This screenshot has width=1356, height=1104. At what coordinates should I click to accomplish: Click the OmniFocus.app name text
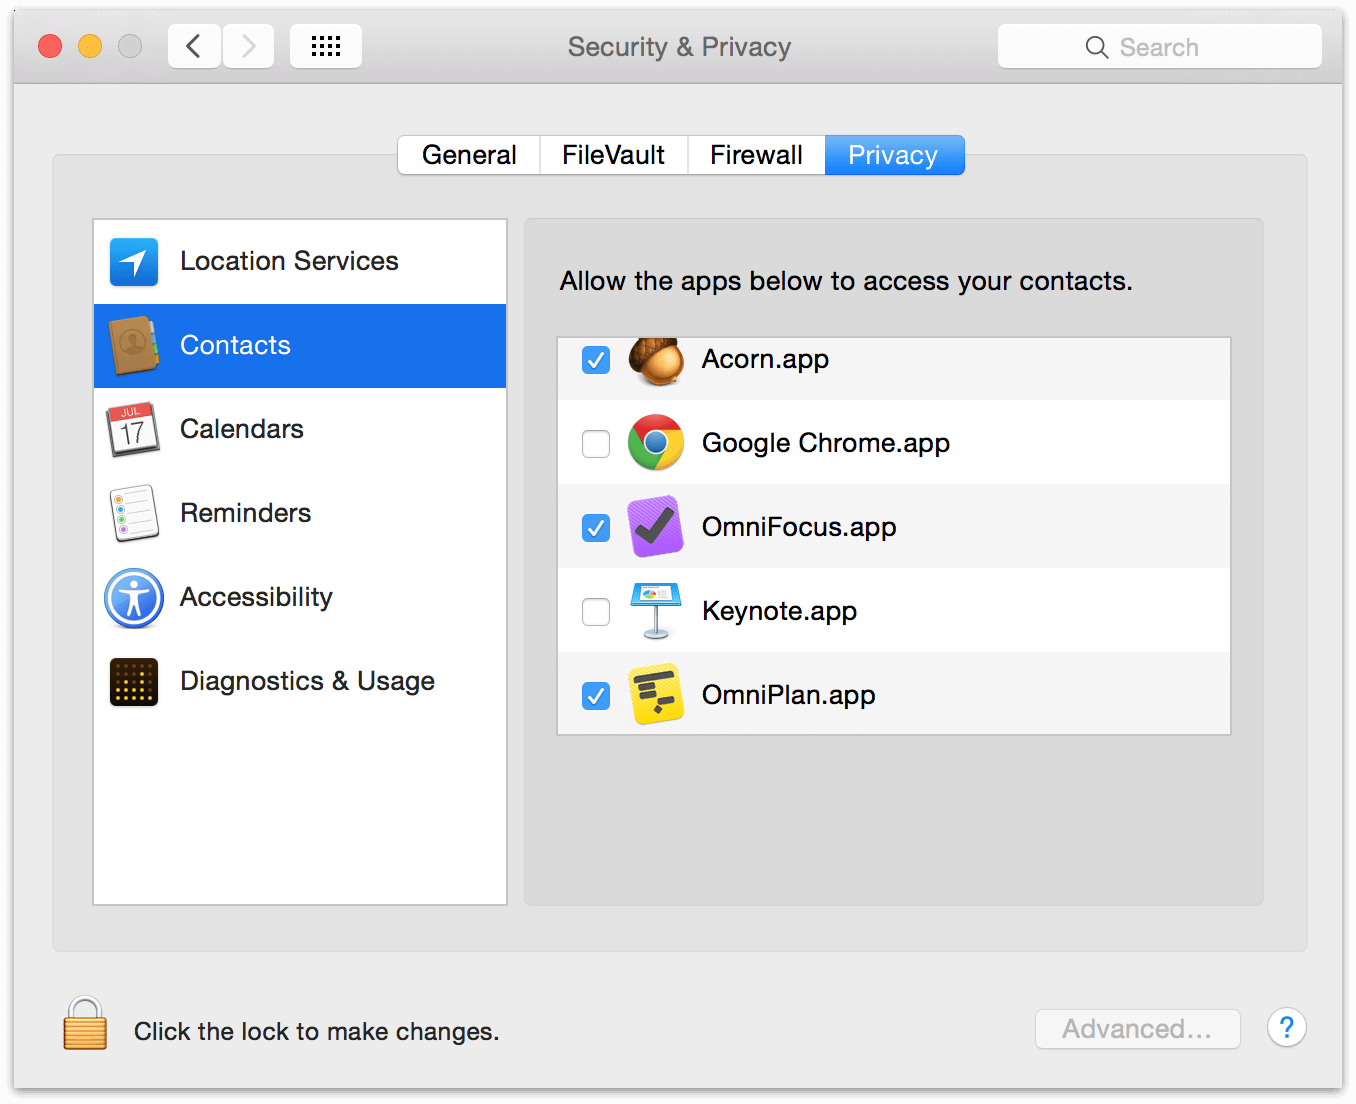click(x=799, y=528)
